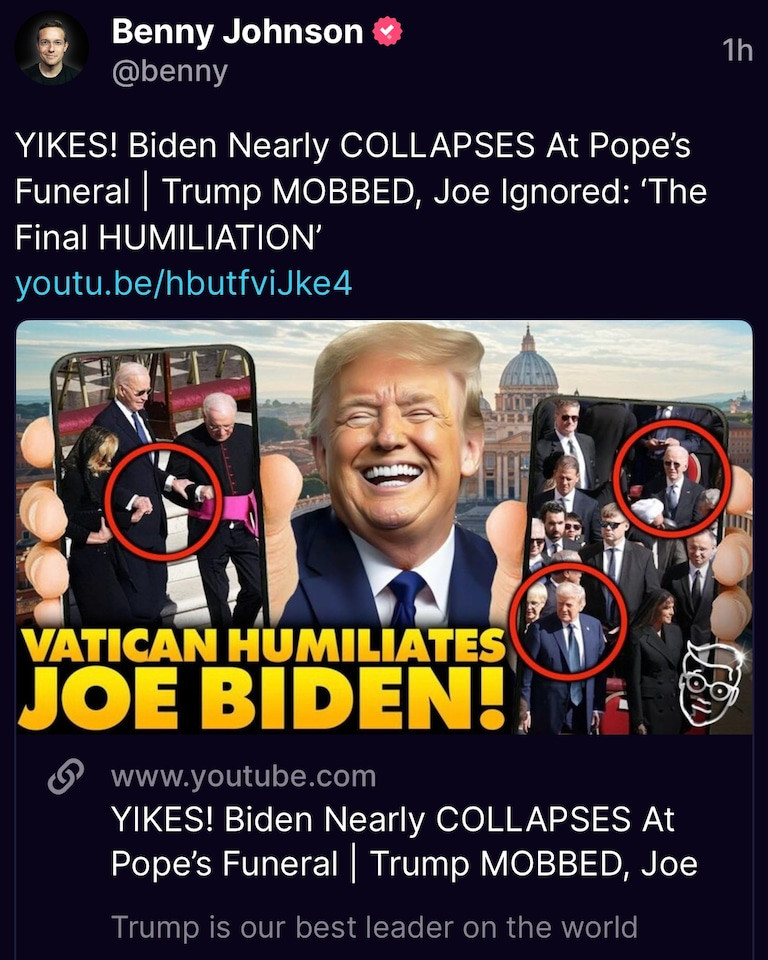Open the Benny Johnson display name
The width and height of the screenshot is (768, 960).
(238, 32)
